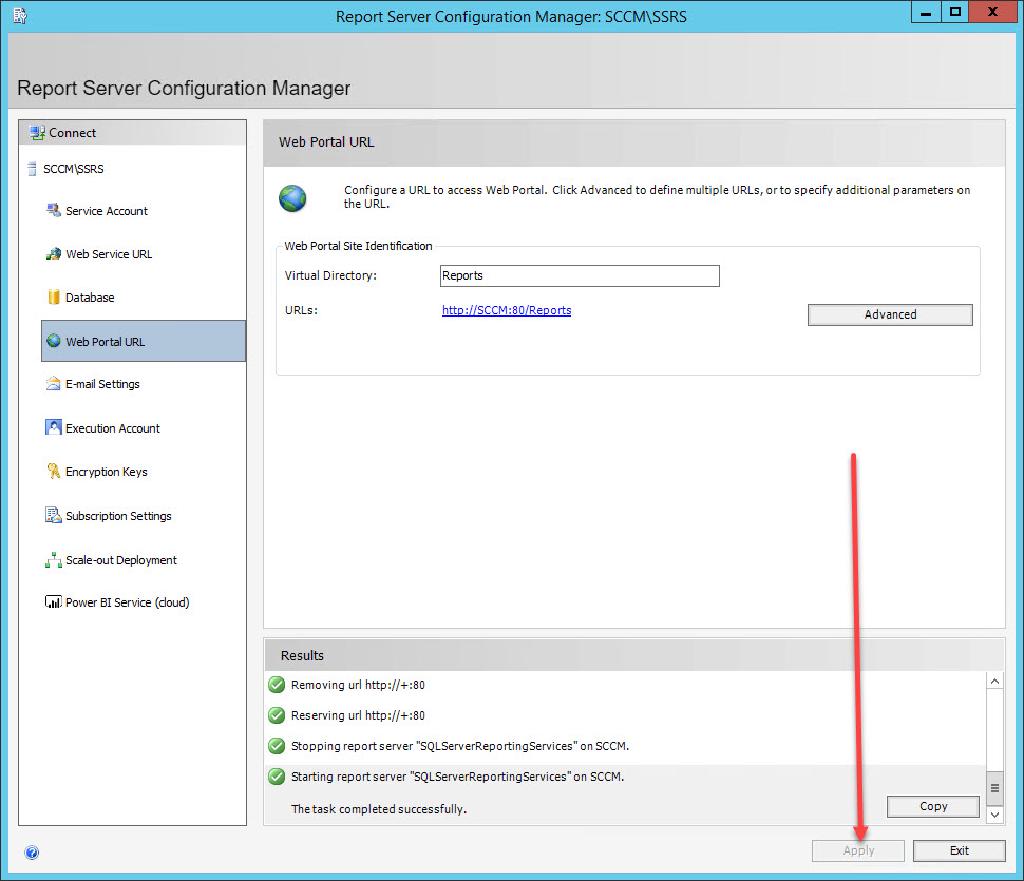
Task: Click the Web Portal URL globe icon in sidebar
Action: point(54,341)
